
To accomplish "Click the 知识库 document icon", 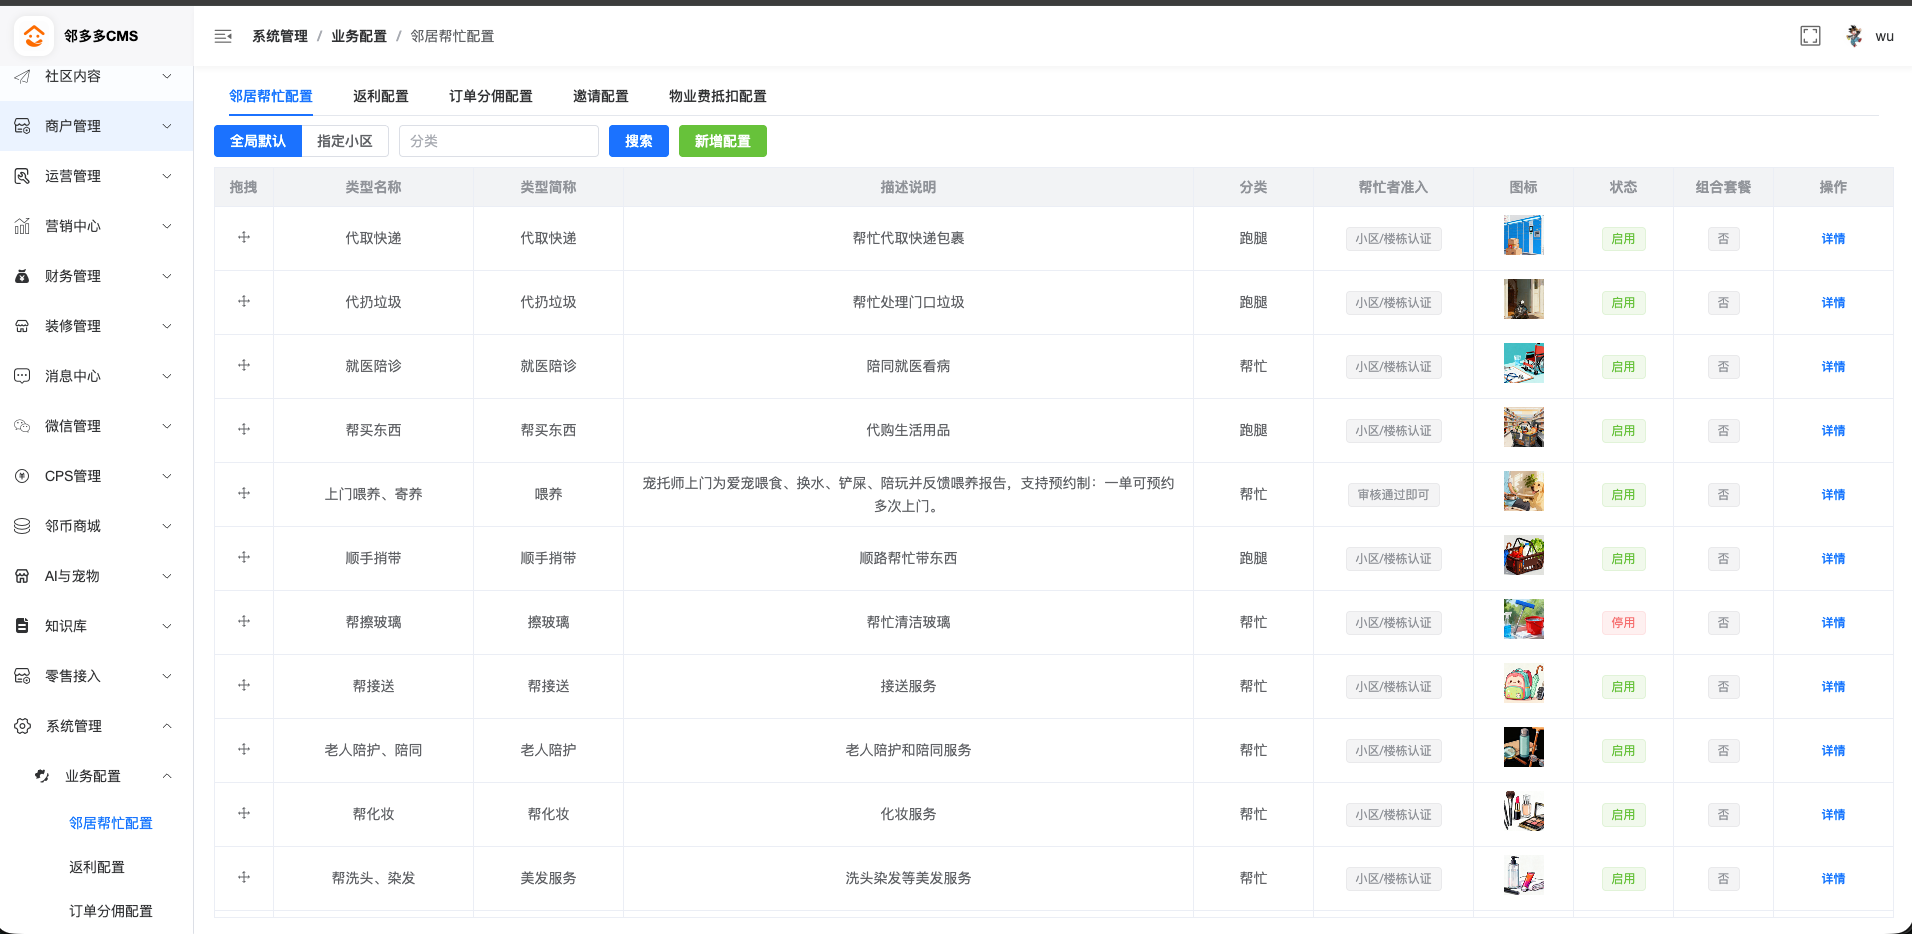I will [22, 626].
